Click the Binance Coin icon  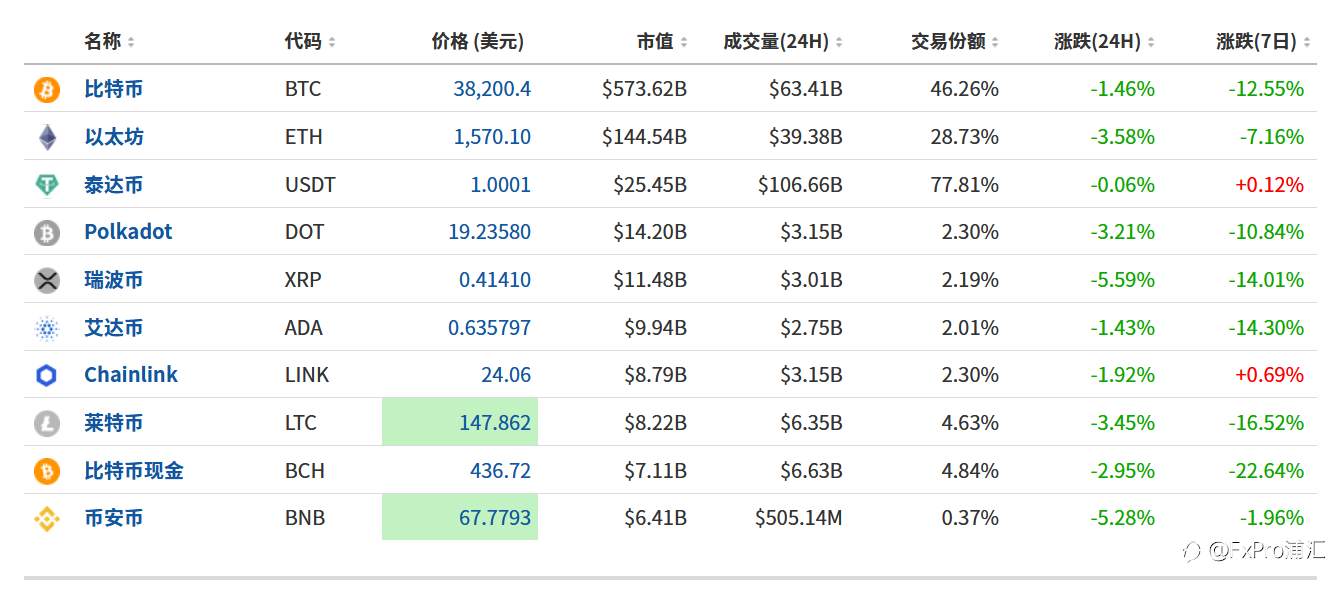47,519
